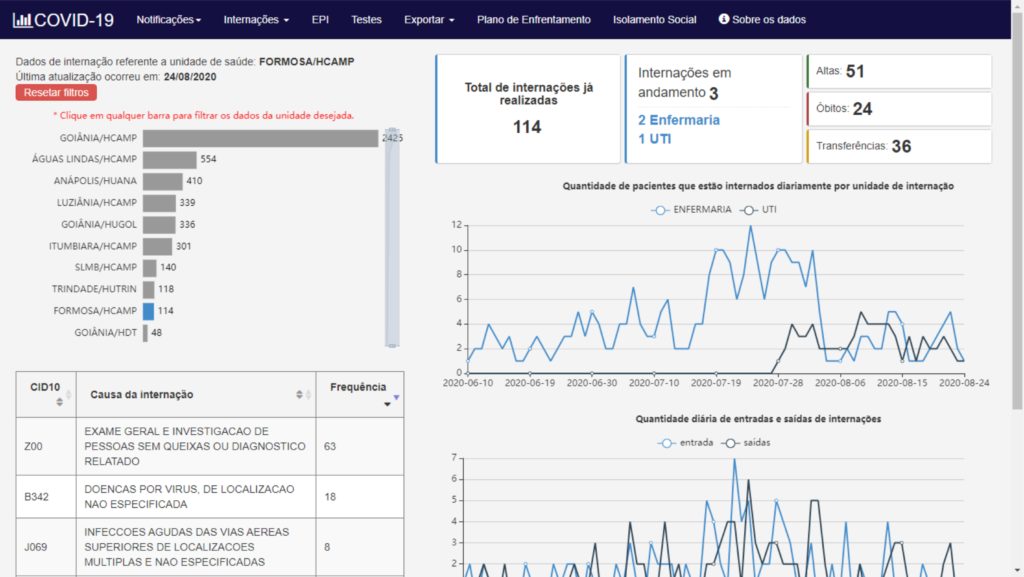1024x577 pixels.
Task: Click the info icon beside Sobre os dados
Action: [724, 19]
